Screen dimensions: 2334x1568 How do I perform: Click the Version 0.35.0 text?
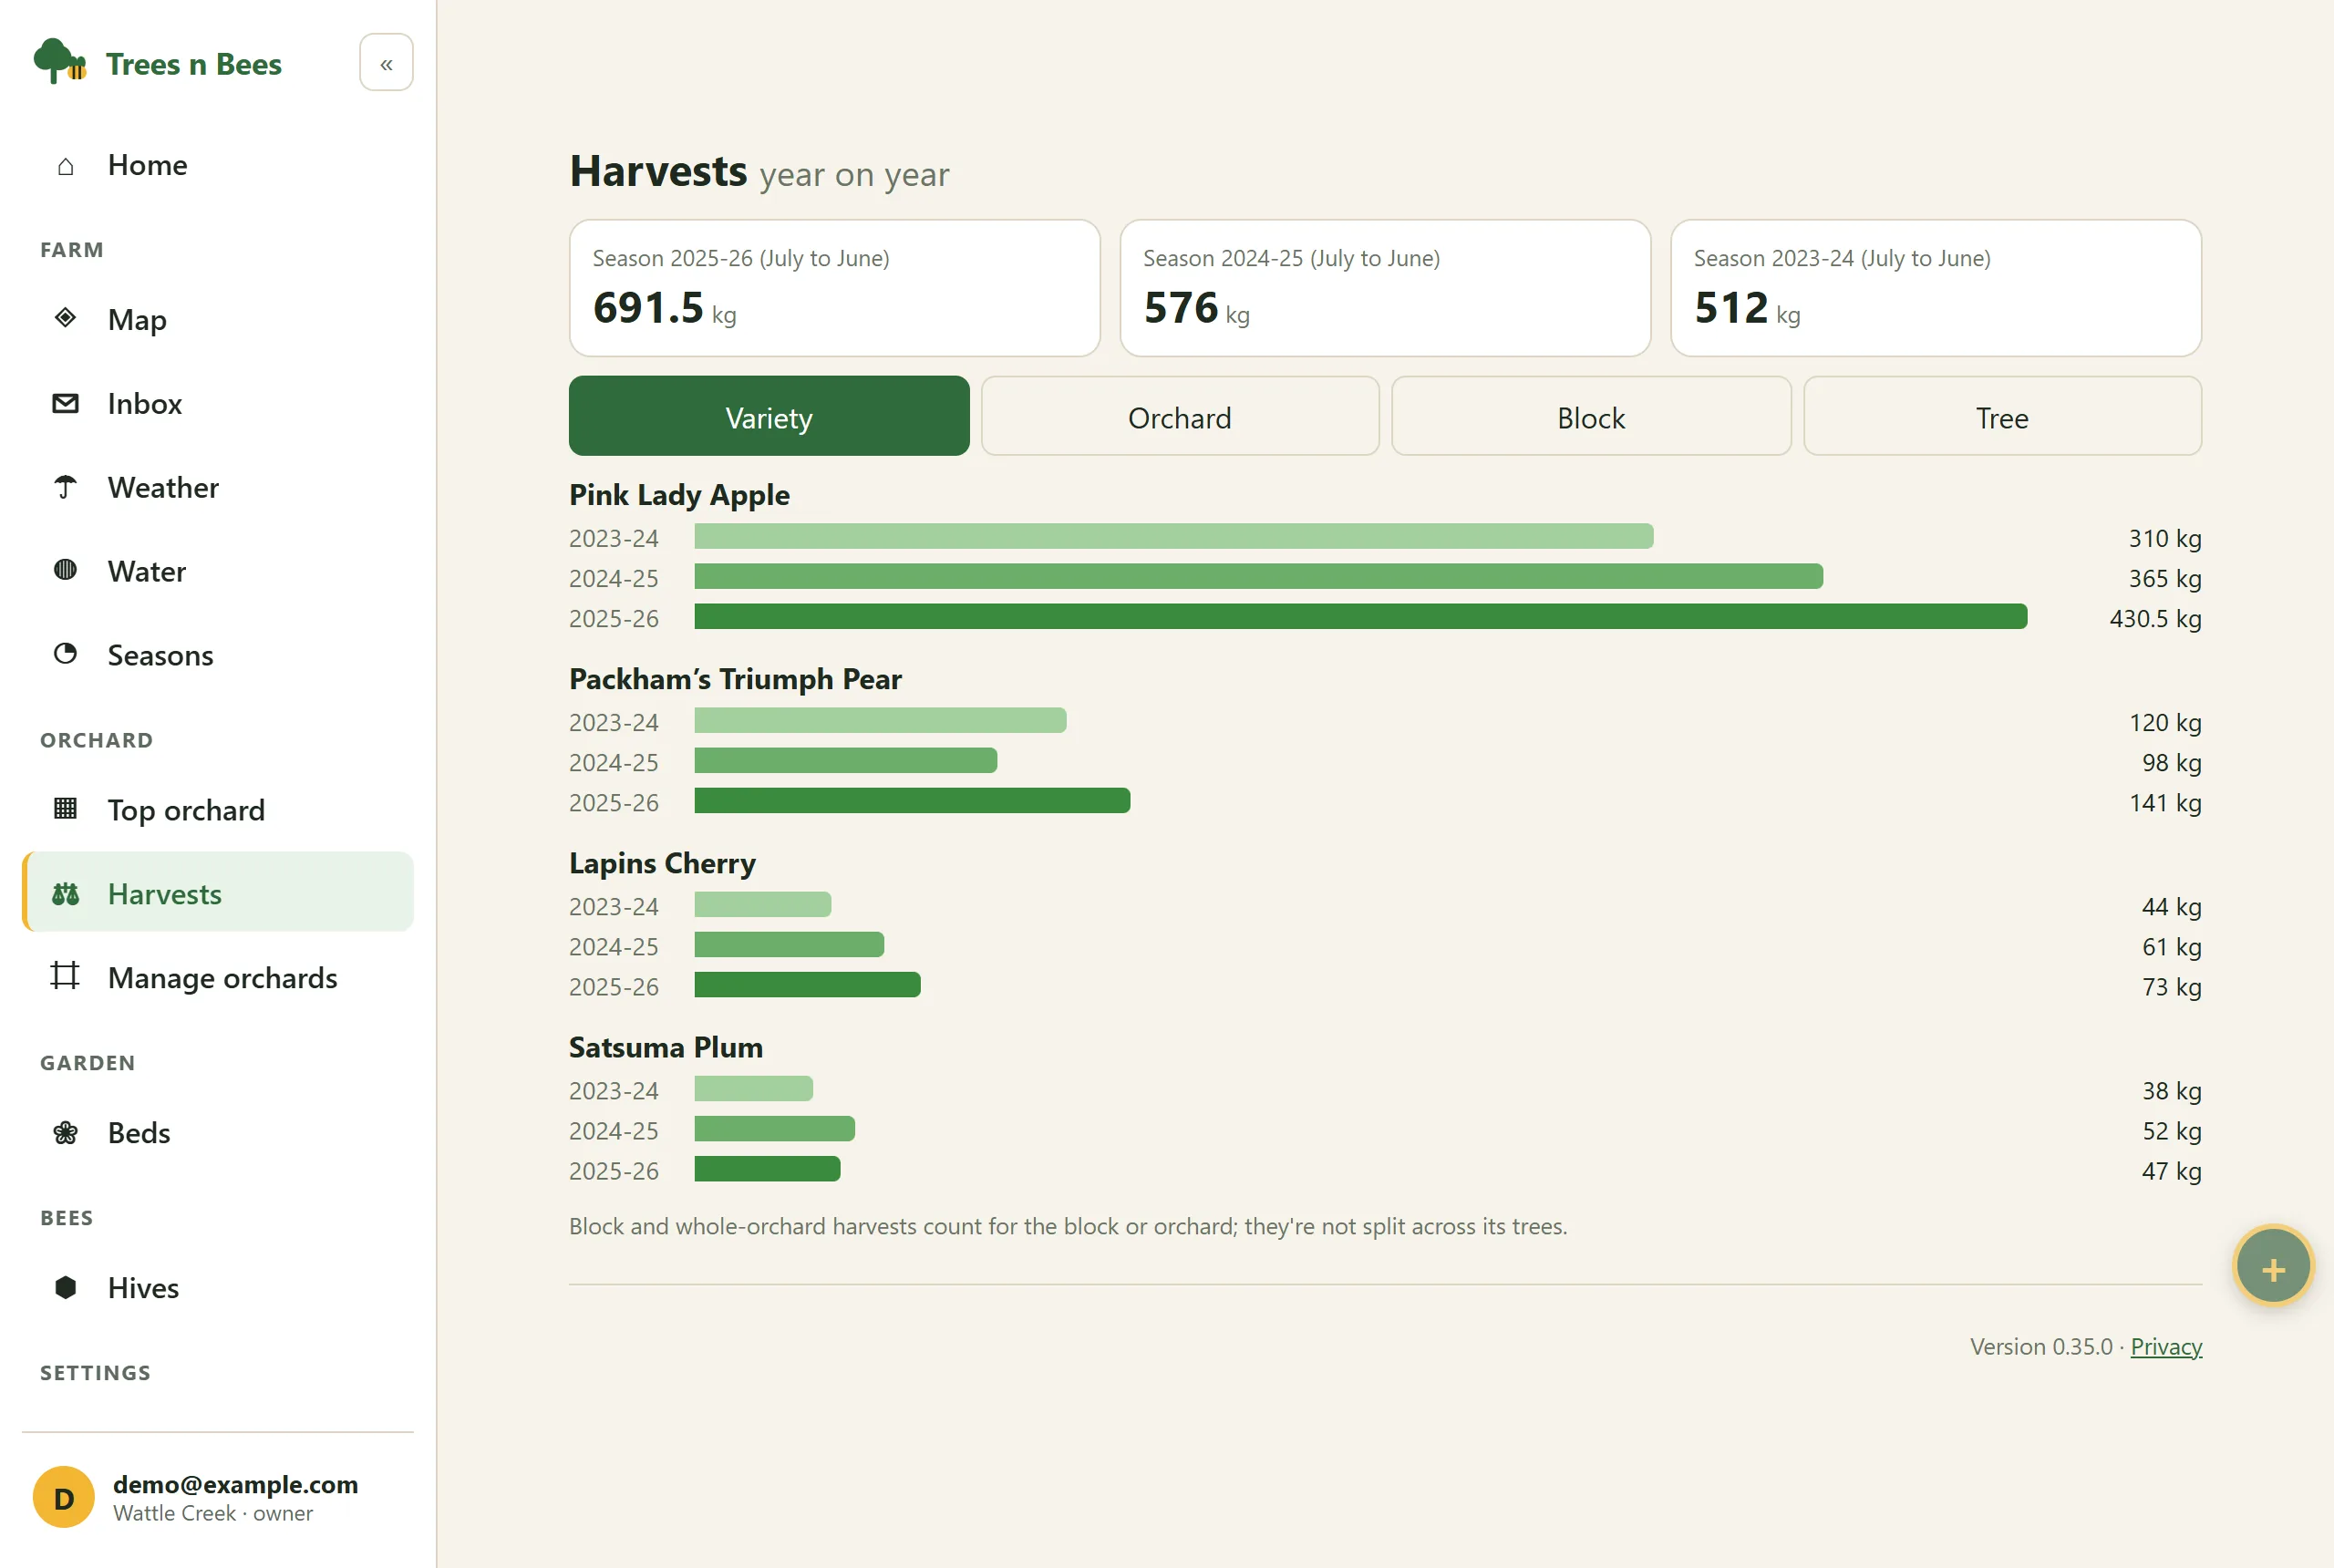pos(2041,1347)
